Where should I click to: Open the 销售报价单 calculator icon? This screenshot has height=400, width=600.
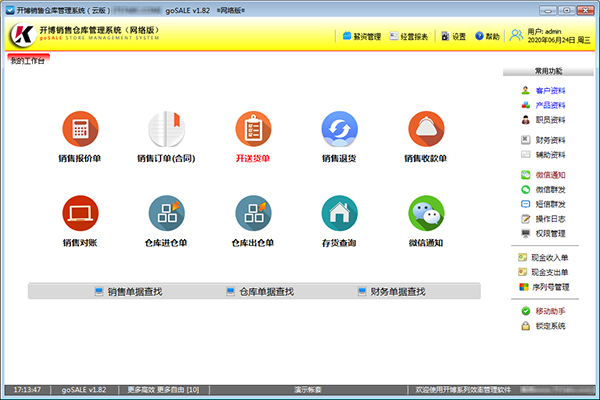pyautogui.click(x=80, y=129)
